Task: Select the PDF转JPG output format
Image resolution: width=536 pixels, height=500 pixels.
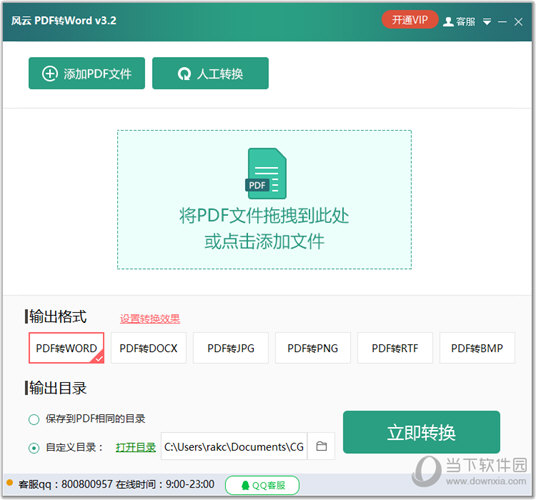Action: click(x=231, y=348)
